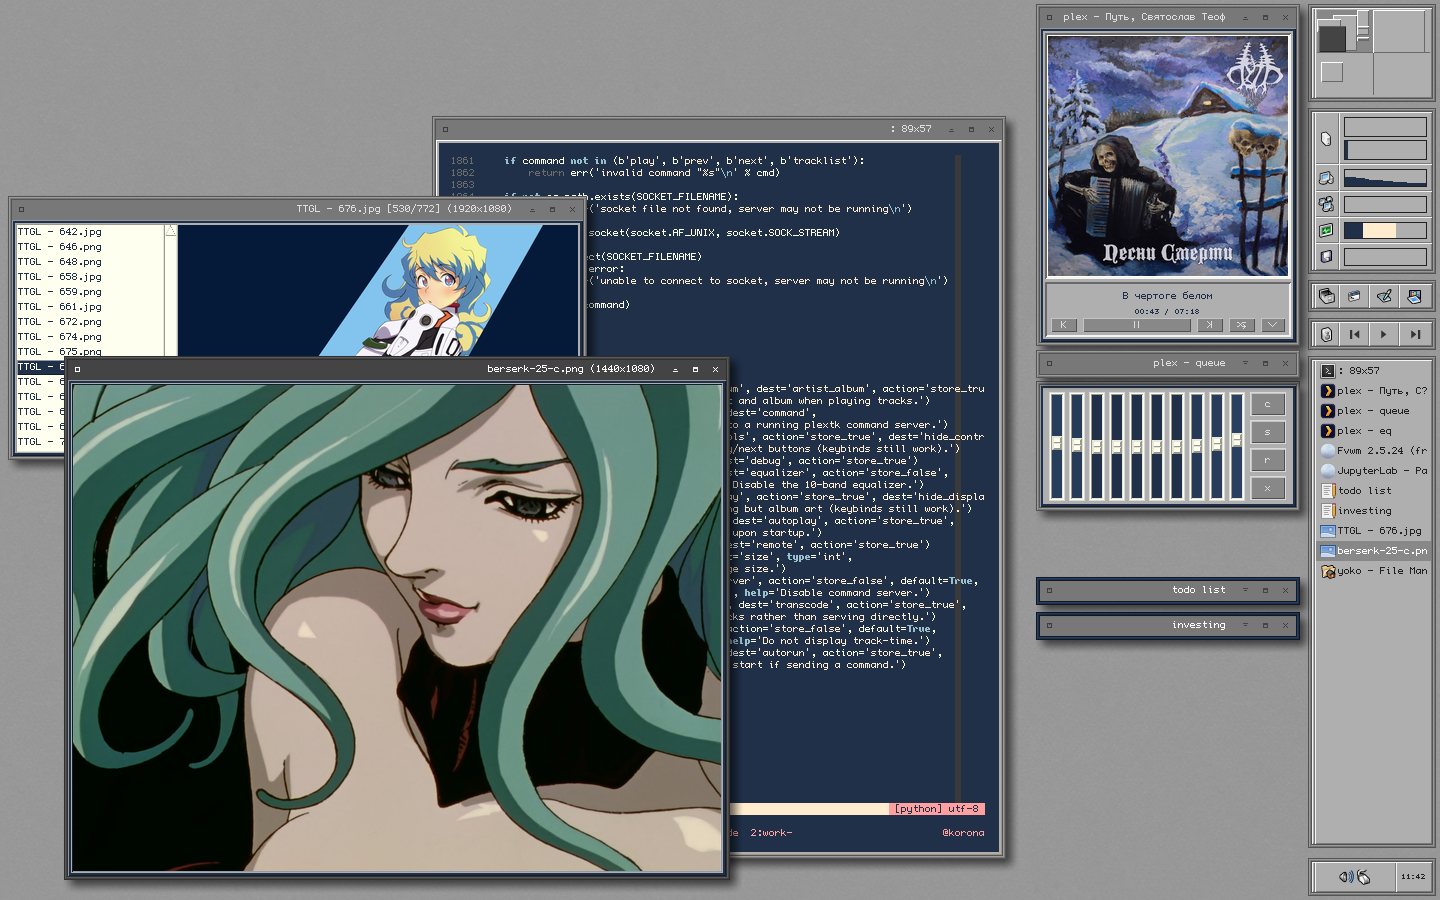Unshade the investing window

(x=1245, y=625)
